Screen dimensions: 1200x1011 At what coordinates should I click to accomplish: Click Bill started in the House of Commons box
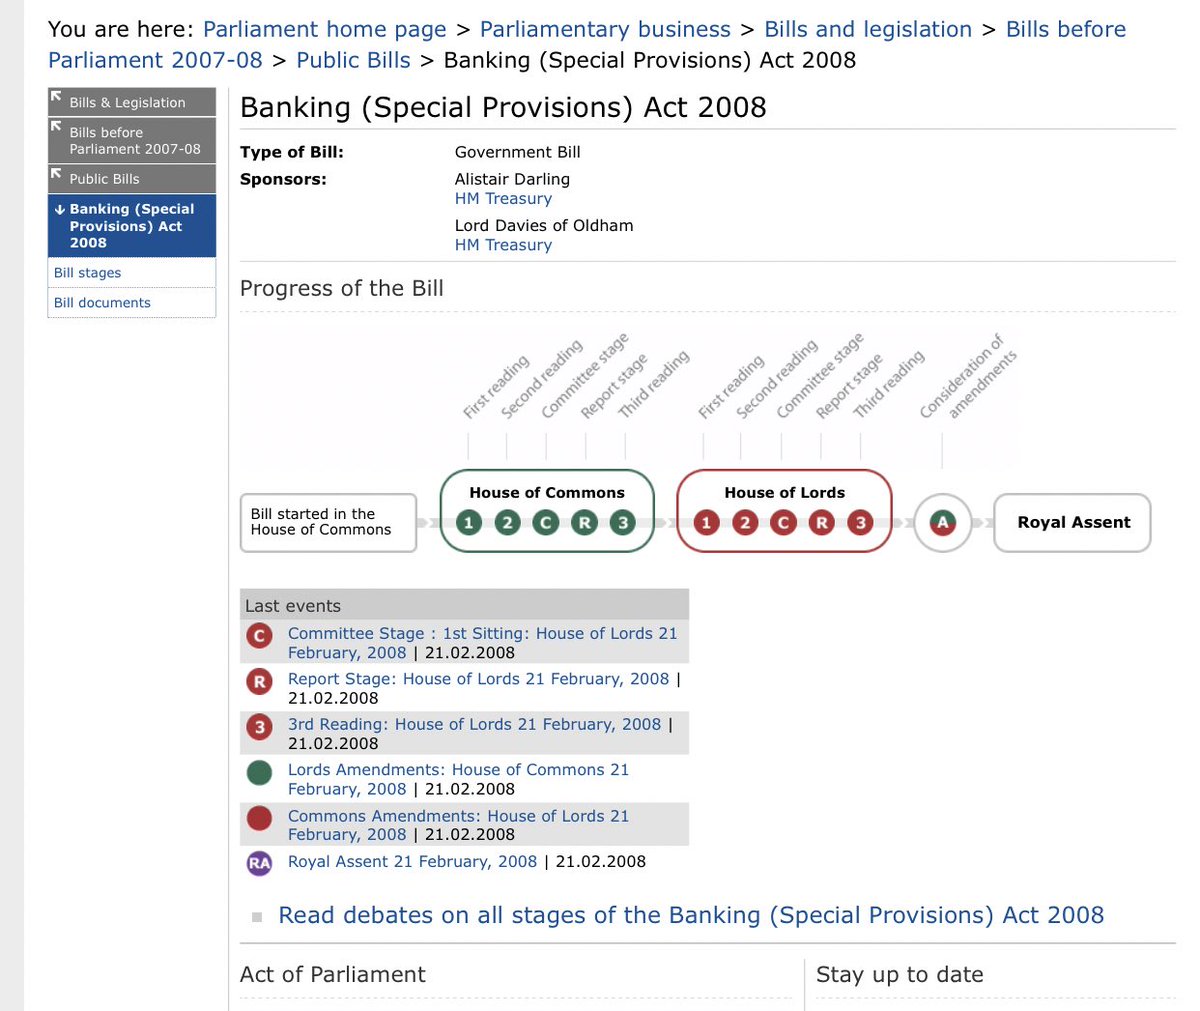point(328,522)
